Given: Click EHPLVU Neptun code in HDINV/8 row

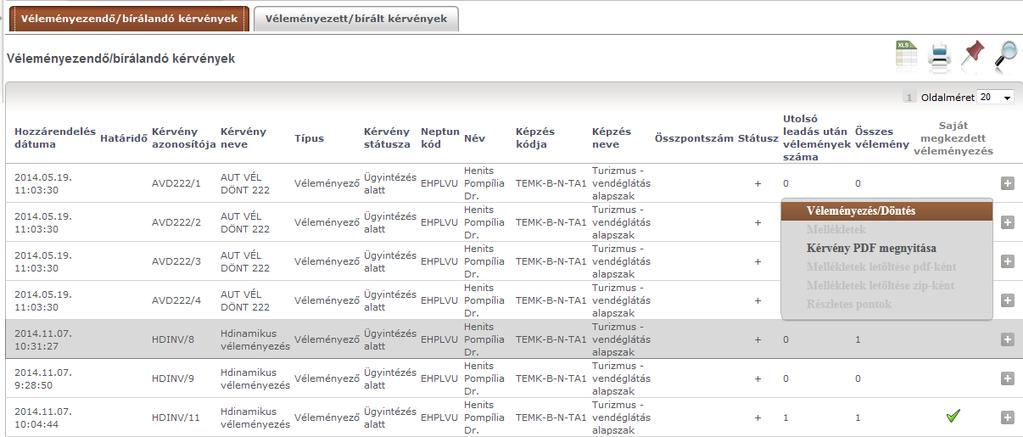Looking at the screenshot, I should pos(440,339).
